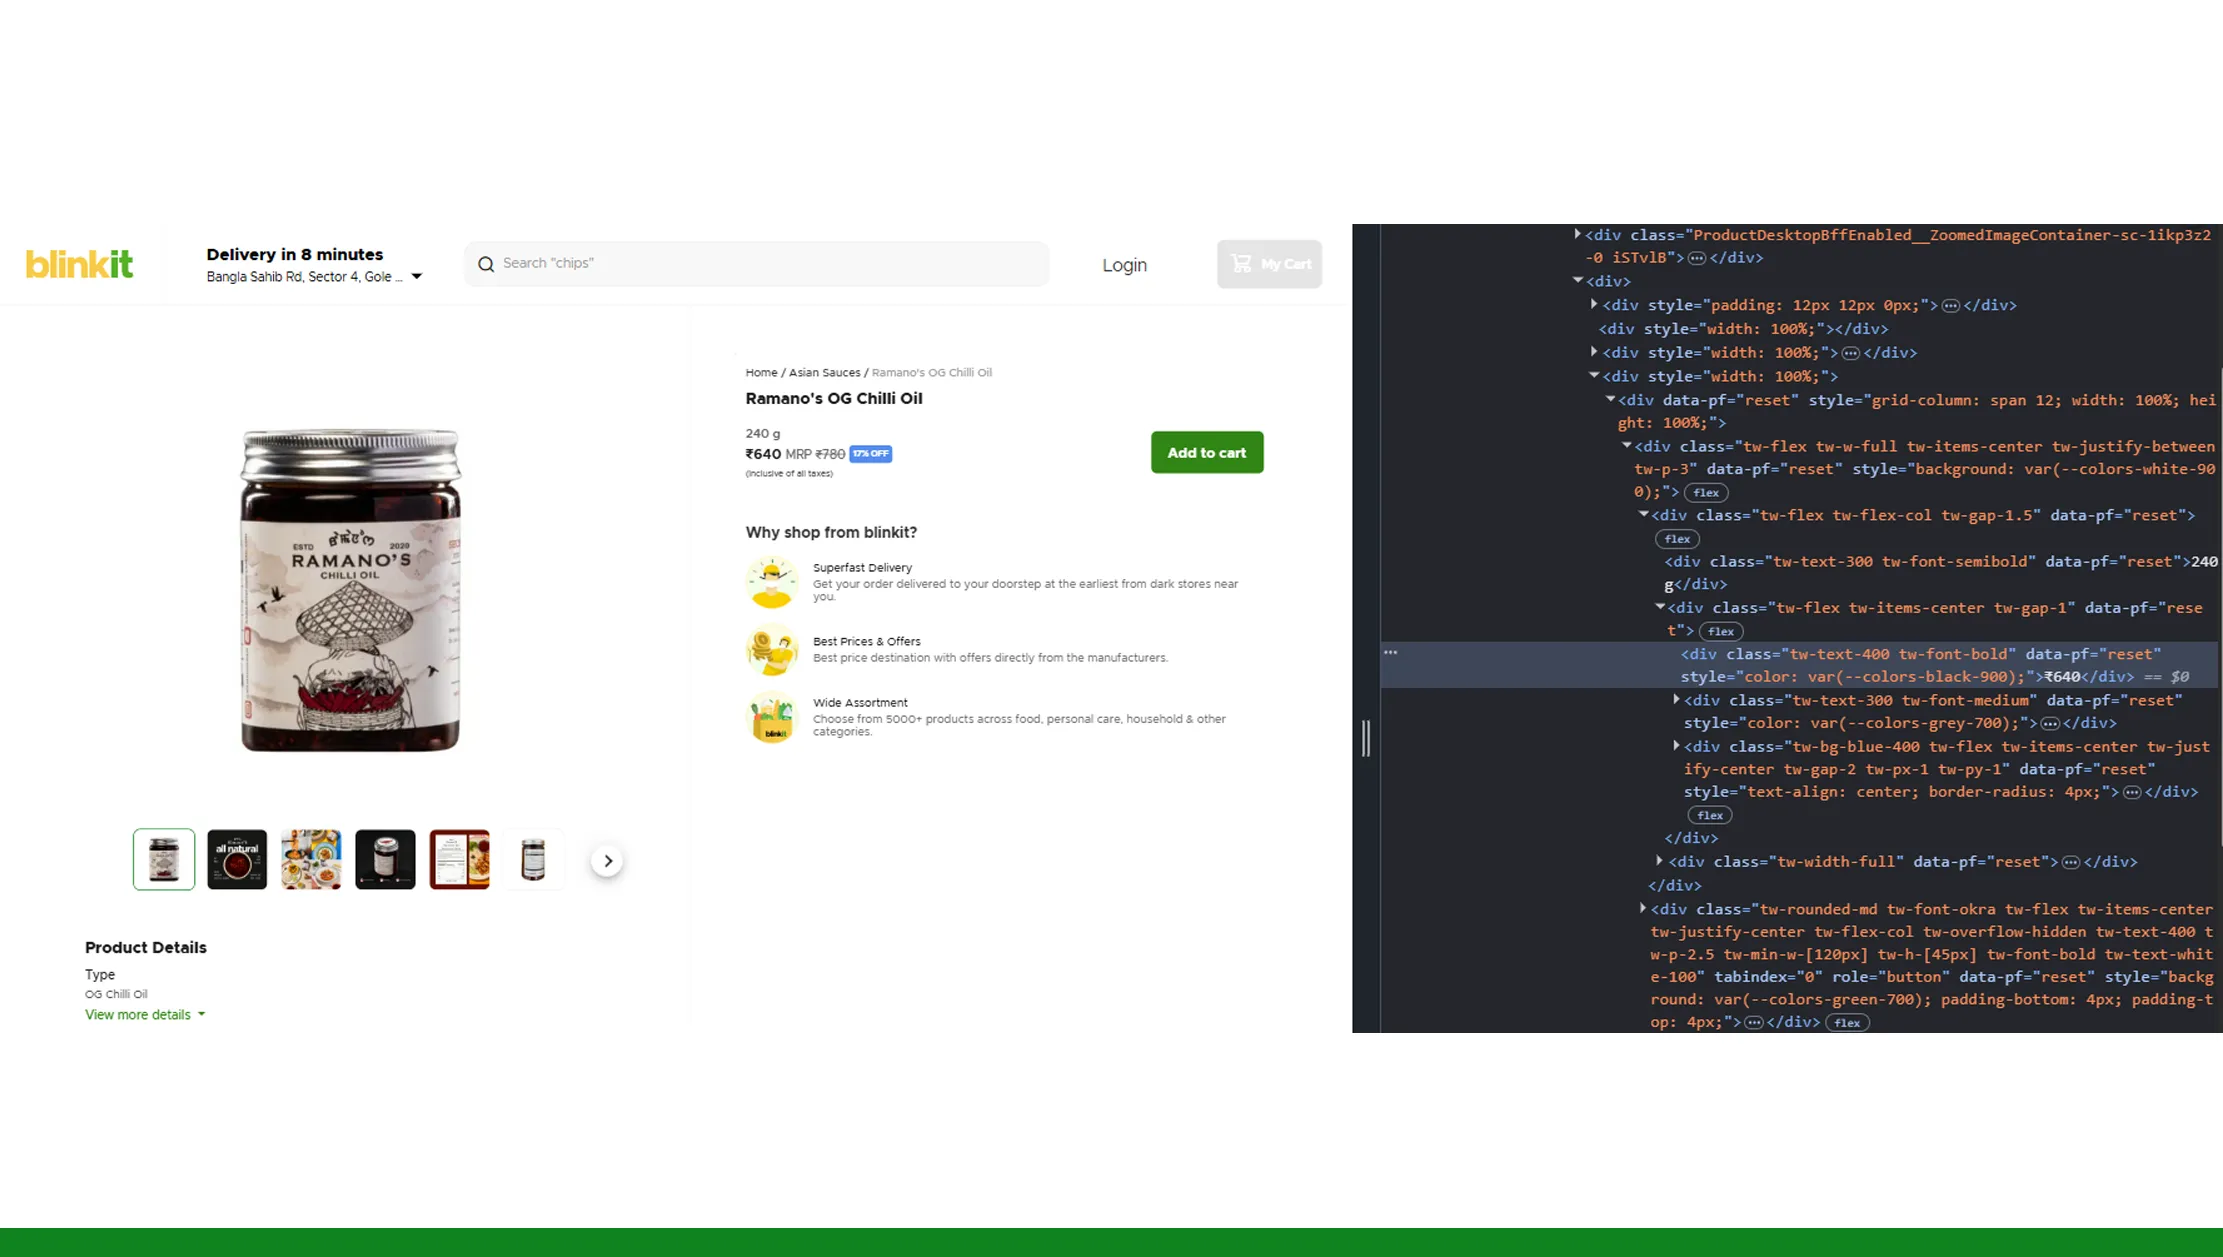Select the all natural product thumbnail
Image resolution: width=2223 pixels, height=1257 pixels.
[x=237, y=859]
